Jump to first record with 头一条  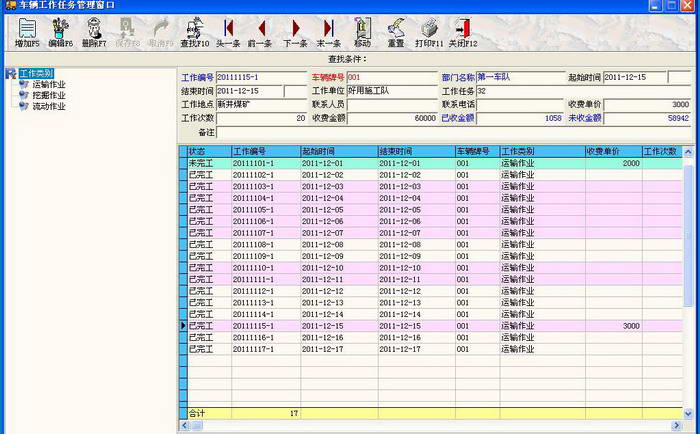pyautogui.click(x=229, y=31)
